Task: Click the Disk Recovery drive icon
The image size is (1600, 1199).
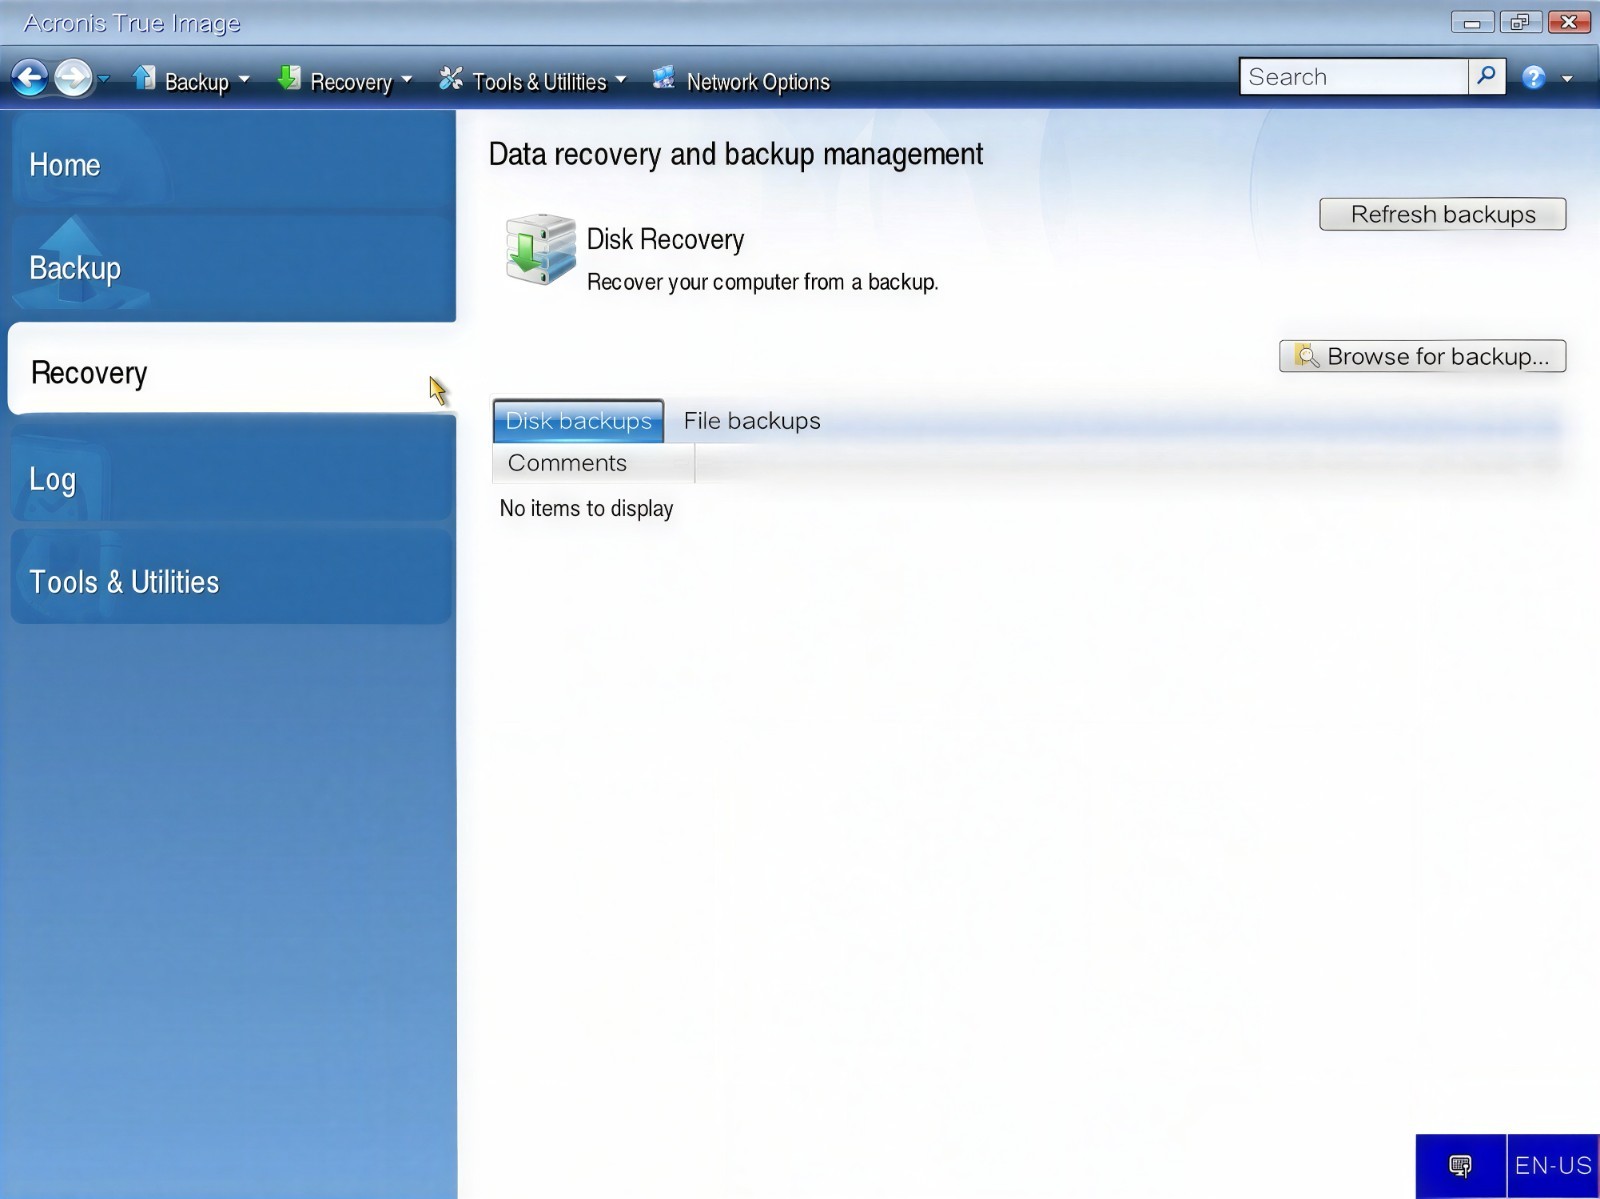Action: (x=540, y=249)
